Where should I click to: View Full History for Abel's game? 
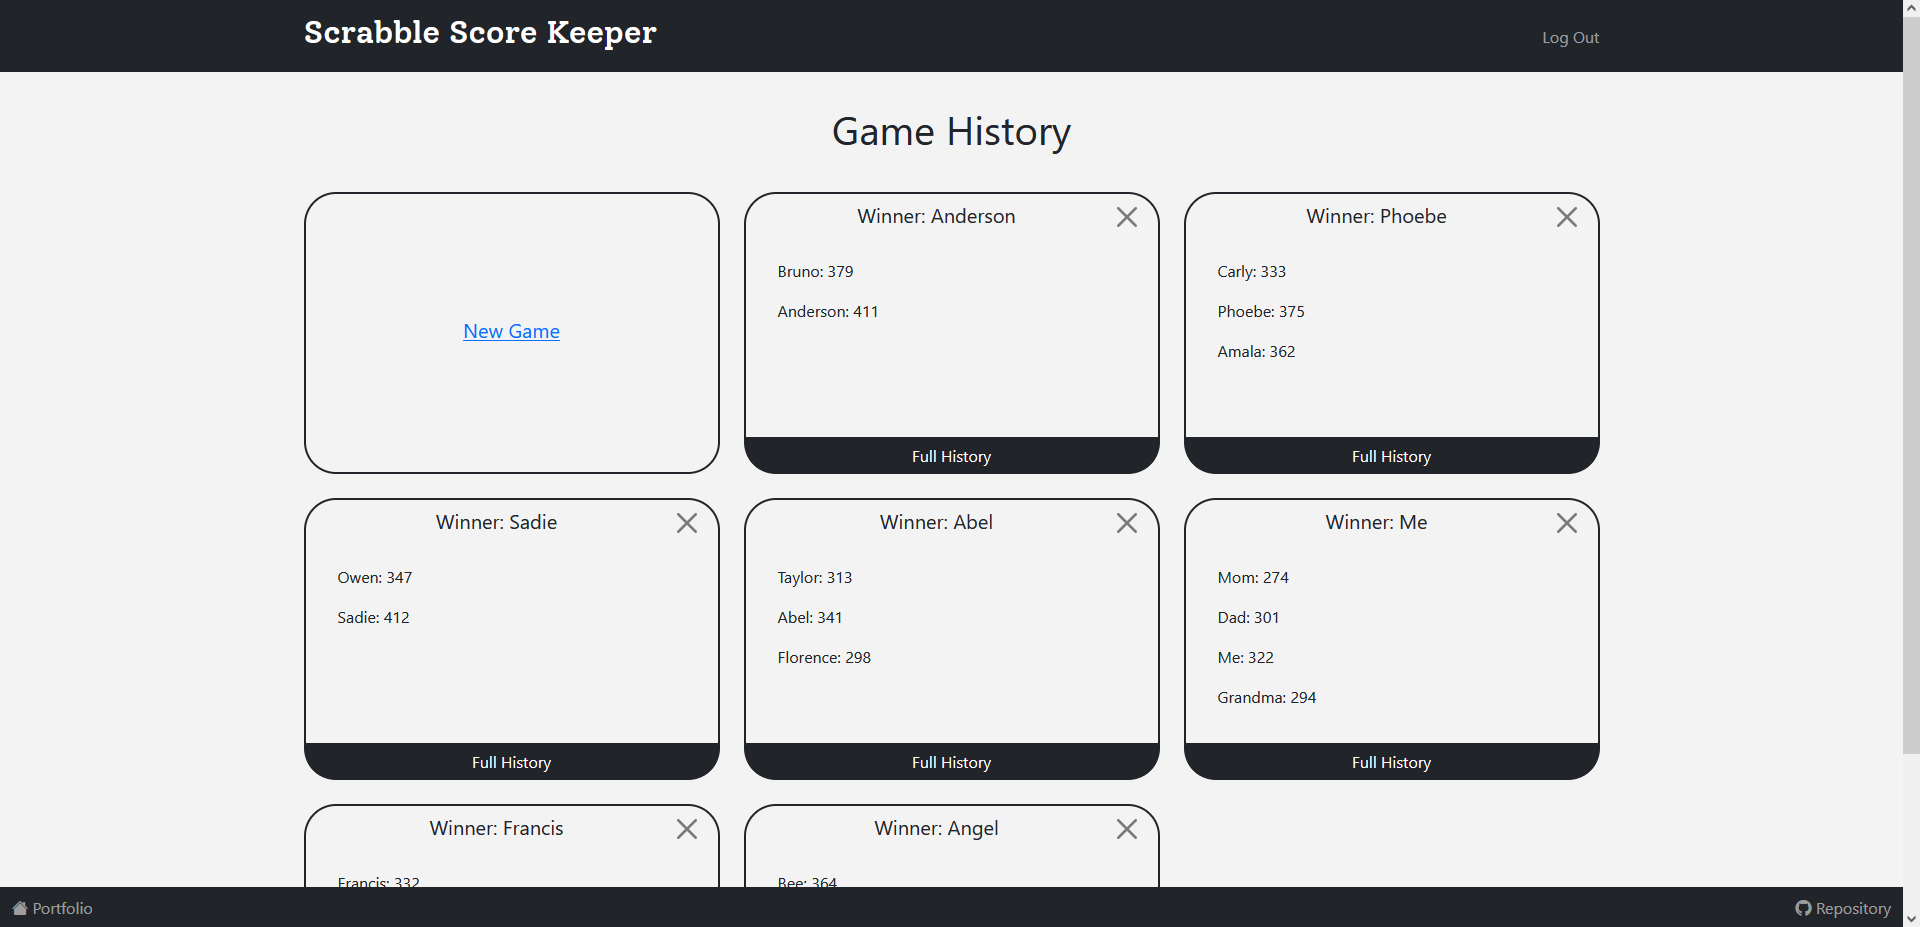[x=952, y=762]
